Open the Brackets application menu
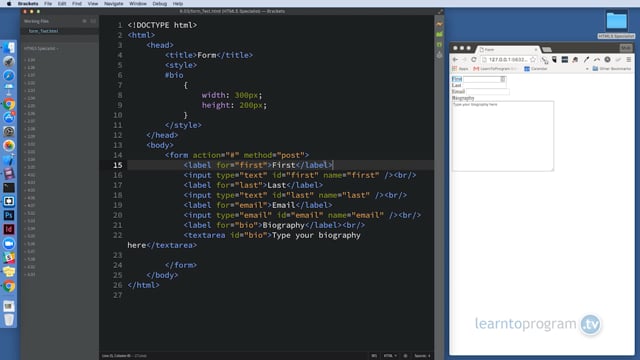The height and width of the screenshot is (360, 640). (28, 4)
